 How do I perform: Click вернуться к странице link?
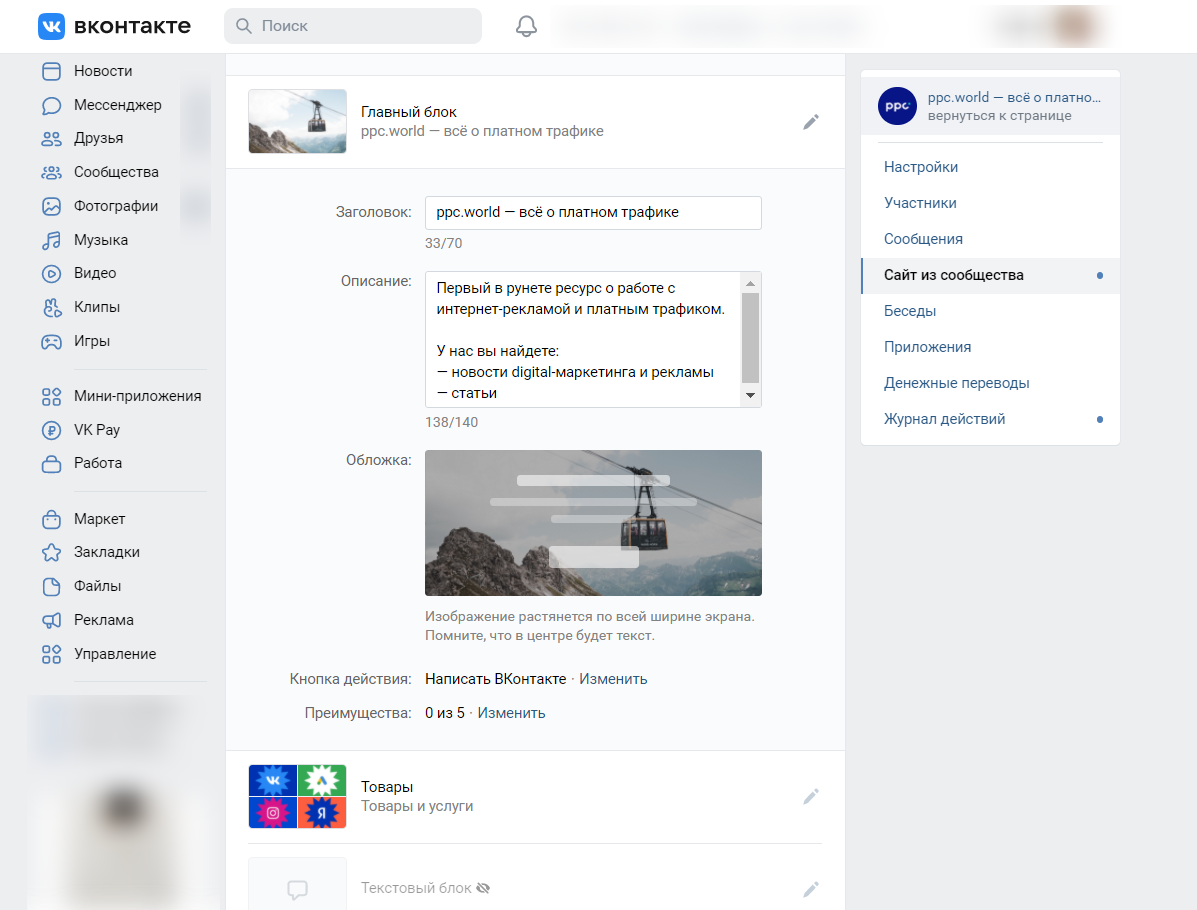(x=999, y=115)
